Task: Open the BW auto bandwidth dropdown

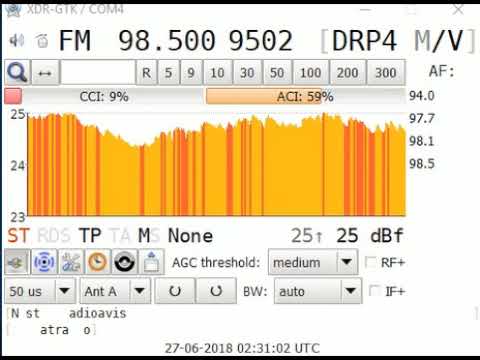Action: [318, 291]
